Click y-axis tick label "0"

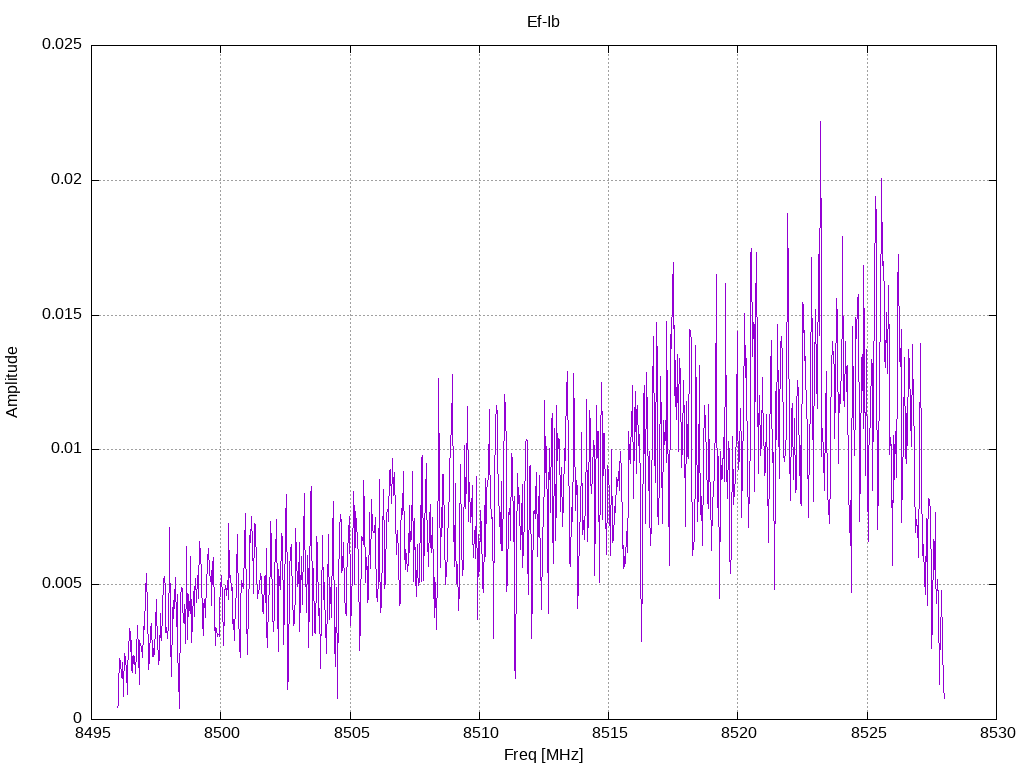[78, 718]
